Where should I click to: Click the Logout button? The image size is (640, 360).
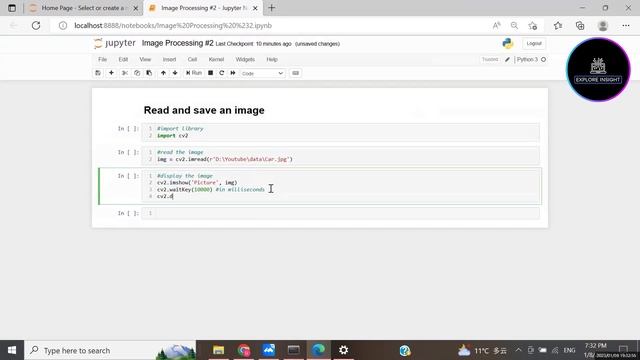click(534, 44)
